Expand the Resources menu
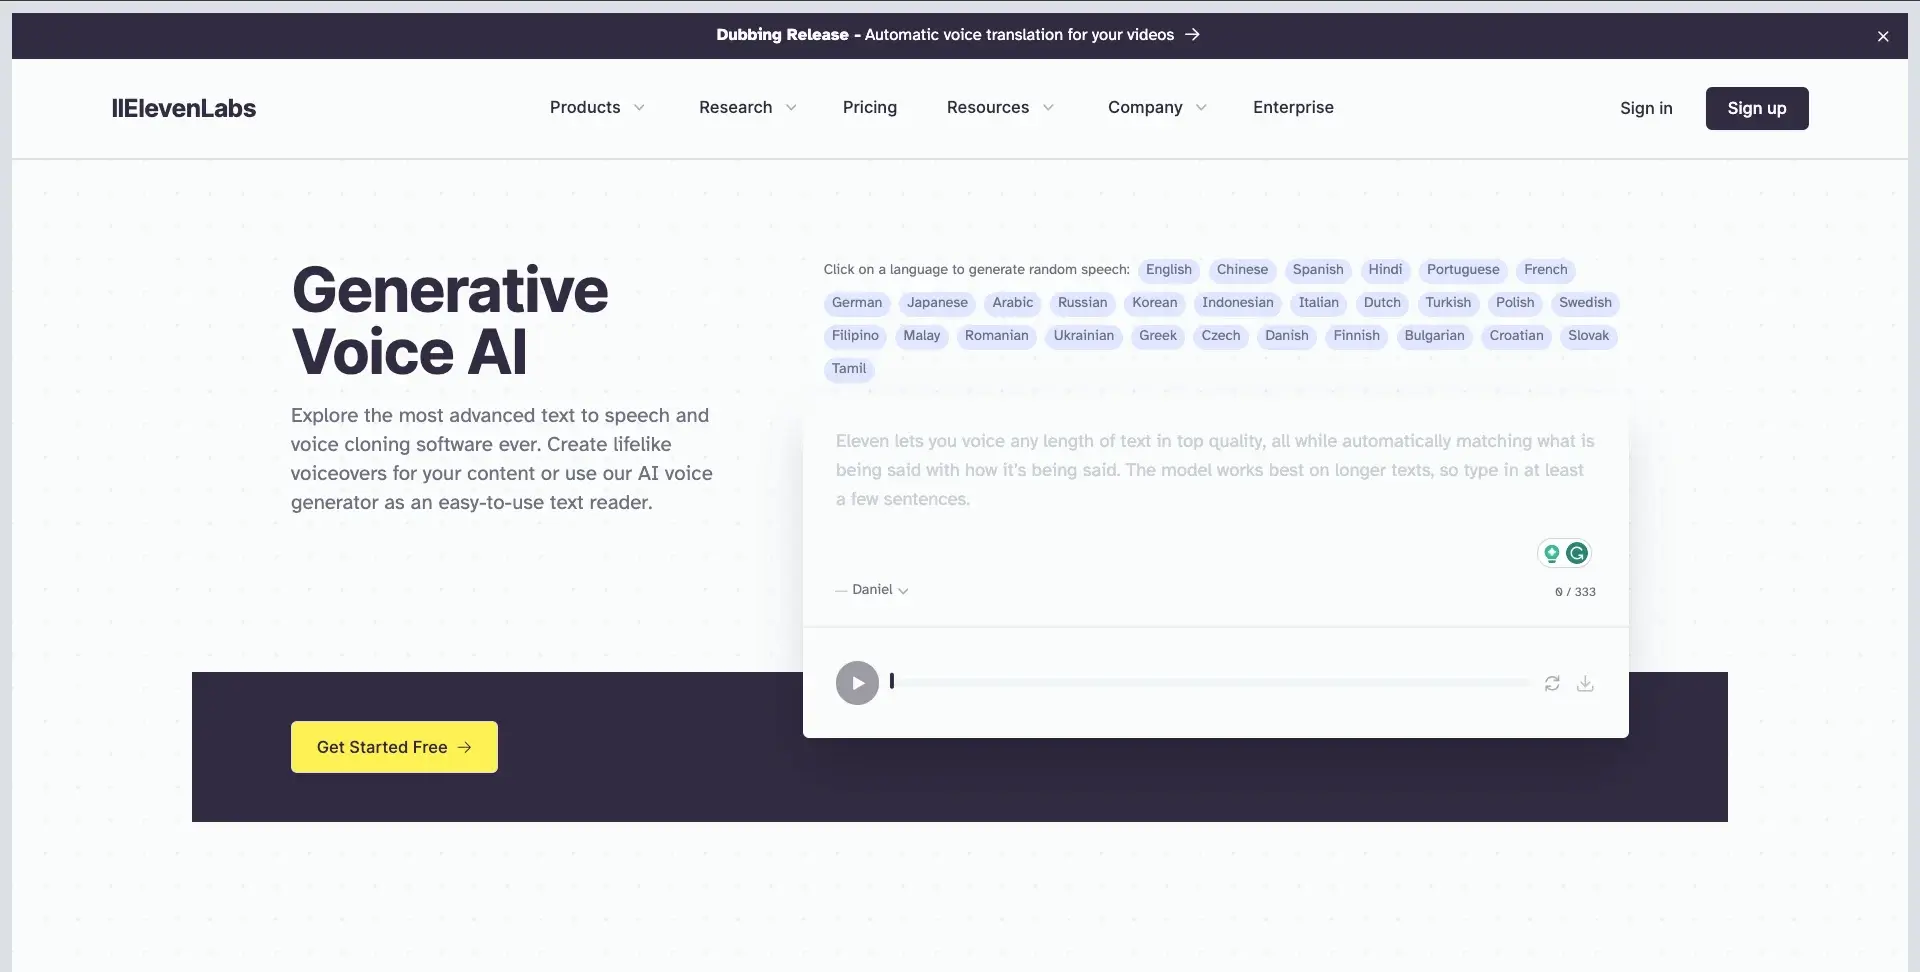Screen dimensions: 1920x972 (x=1000, y=107)
